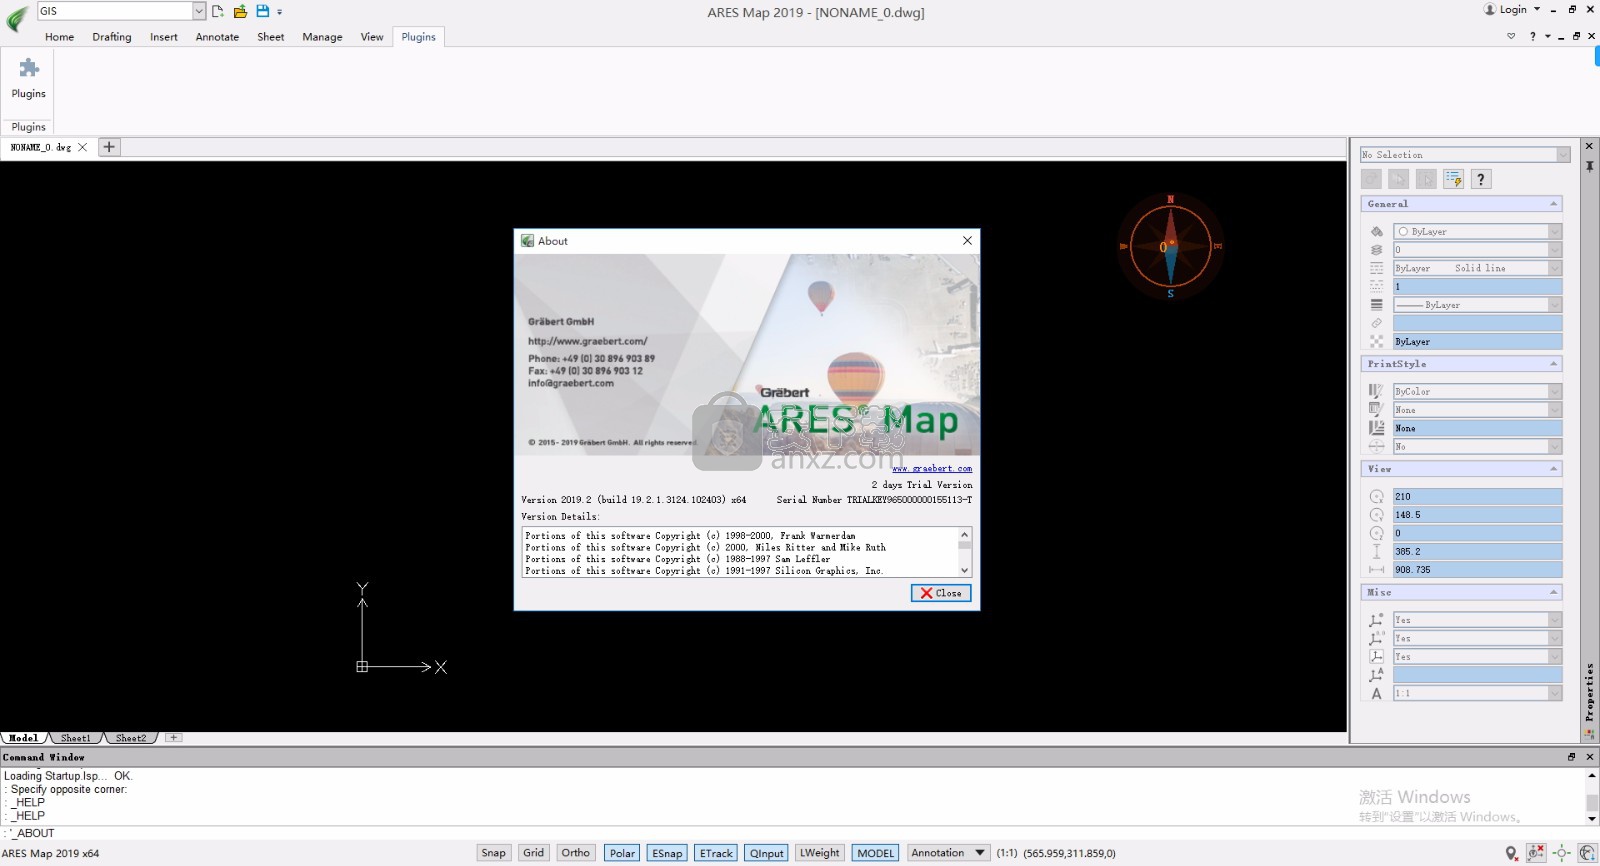Viewport: 1600px width, 866px height.
Task: Switch to the Sheet1 layout tab
Action: coord(75,738)
